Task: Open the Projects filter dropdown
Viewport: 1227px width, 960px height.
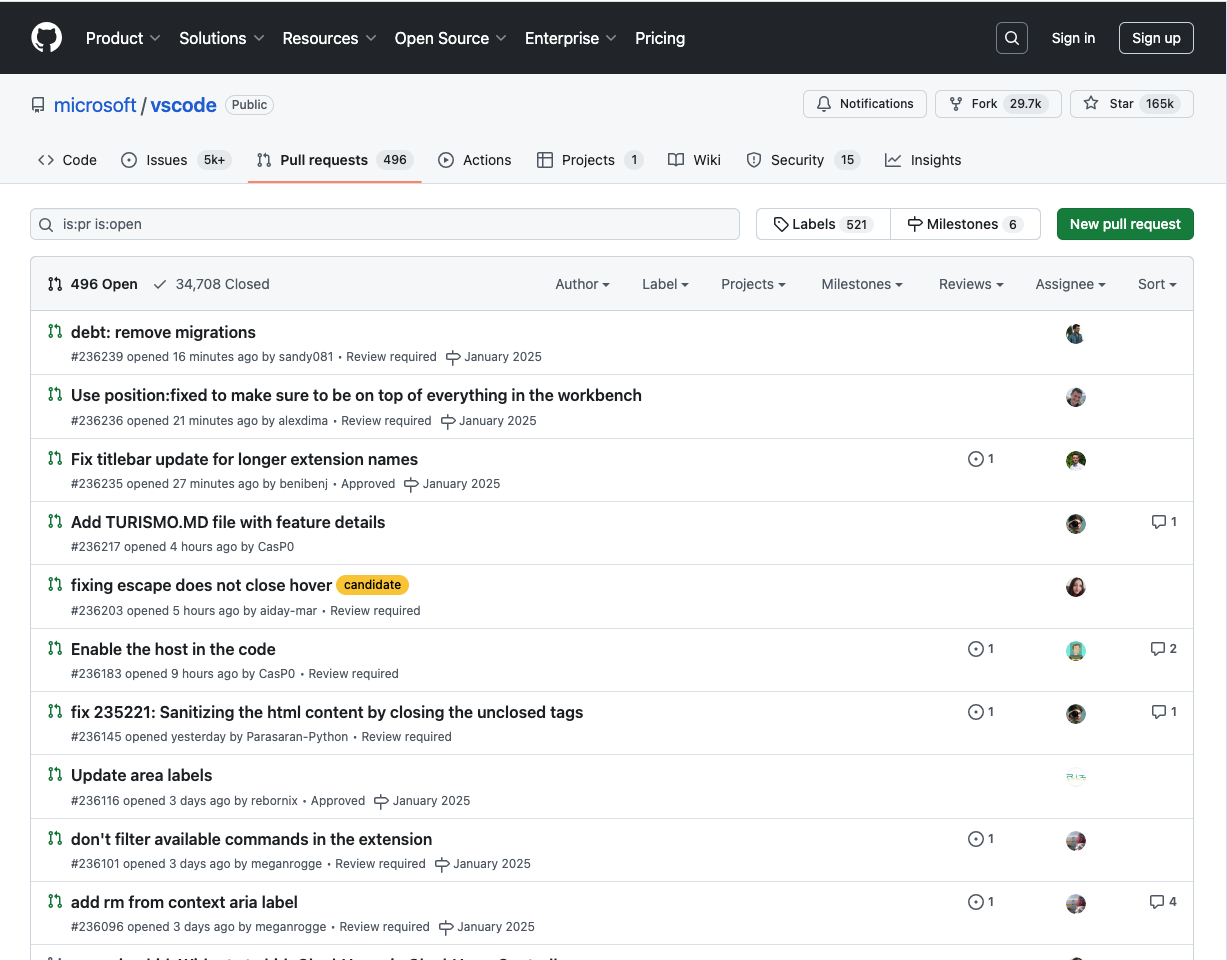Action: [x=753, y=284]
